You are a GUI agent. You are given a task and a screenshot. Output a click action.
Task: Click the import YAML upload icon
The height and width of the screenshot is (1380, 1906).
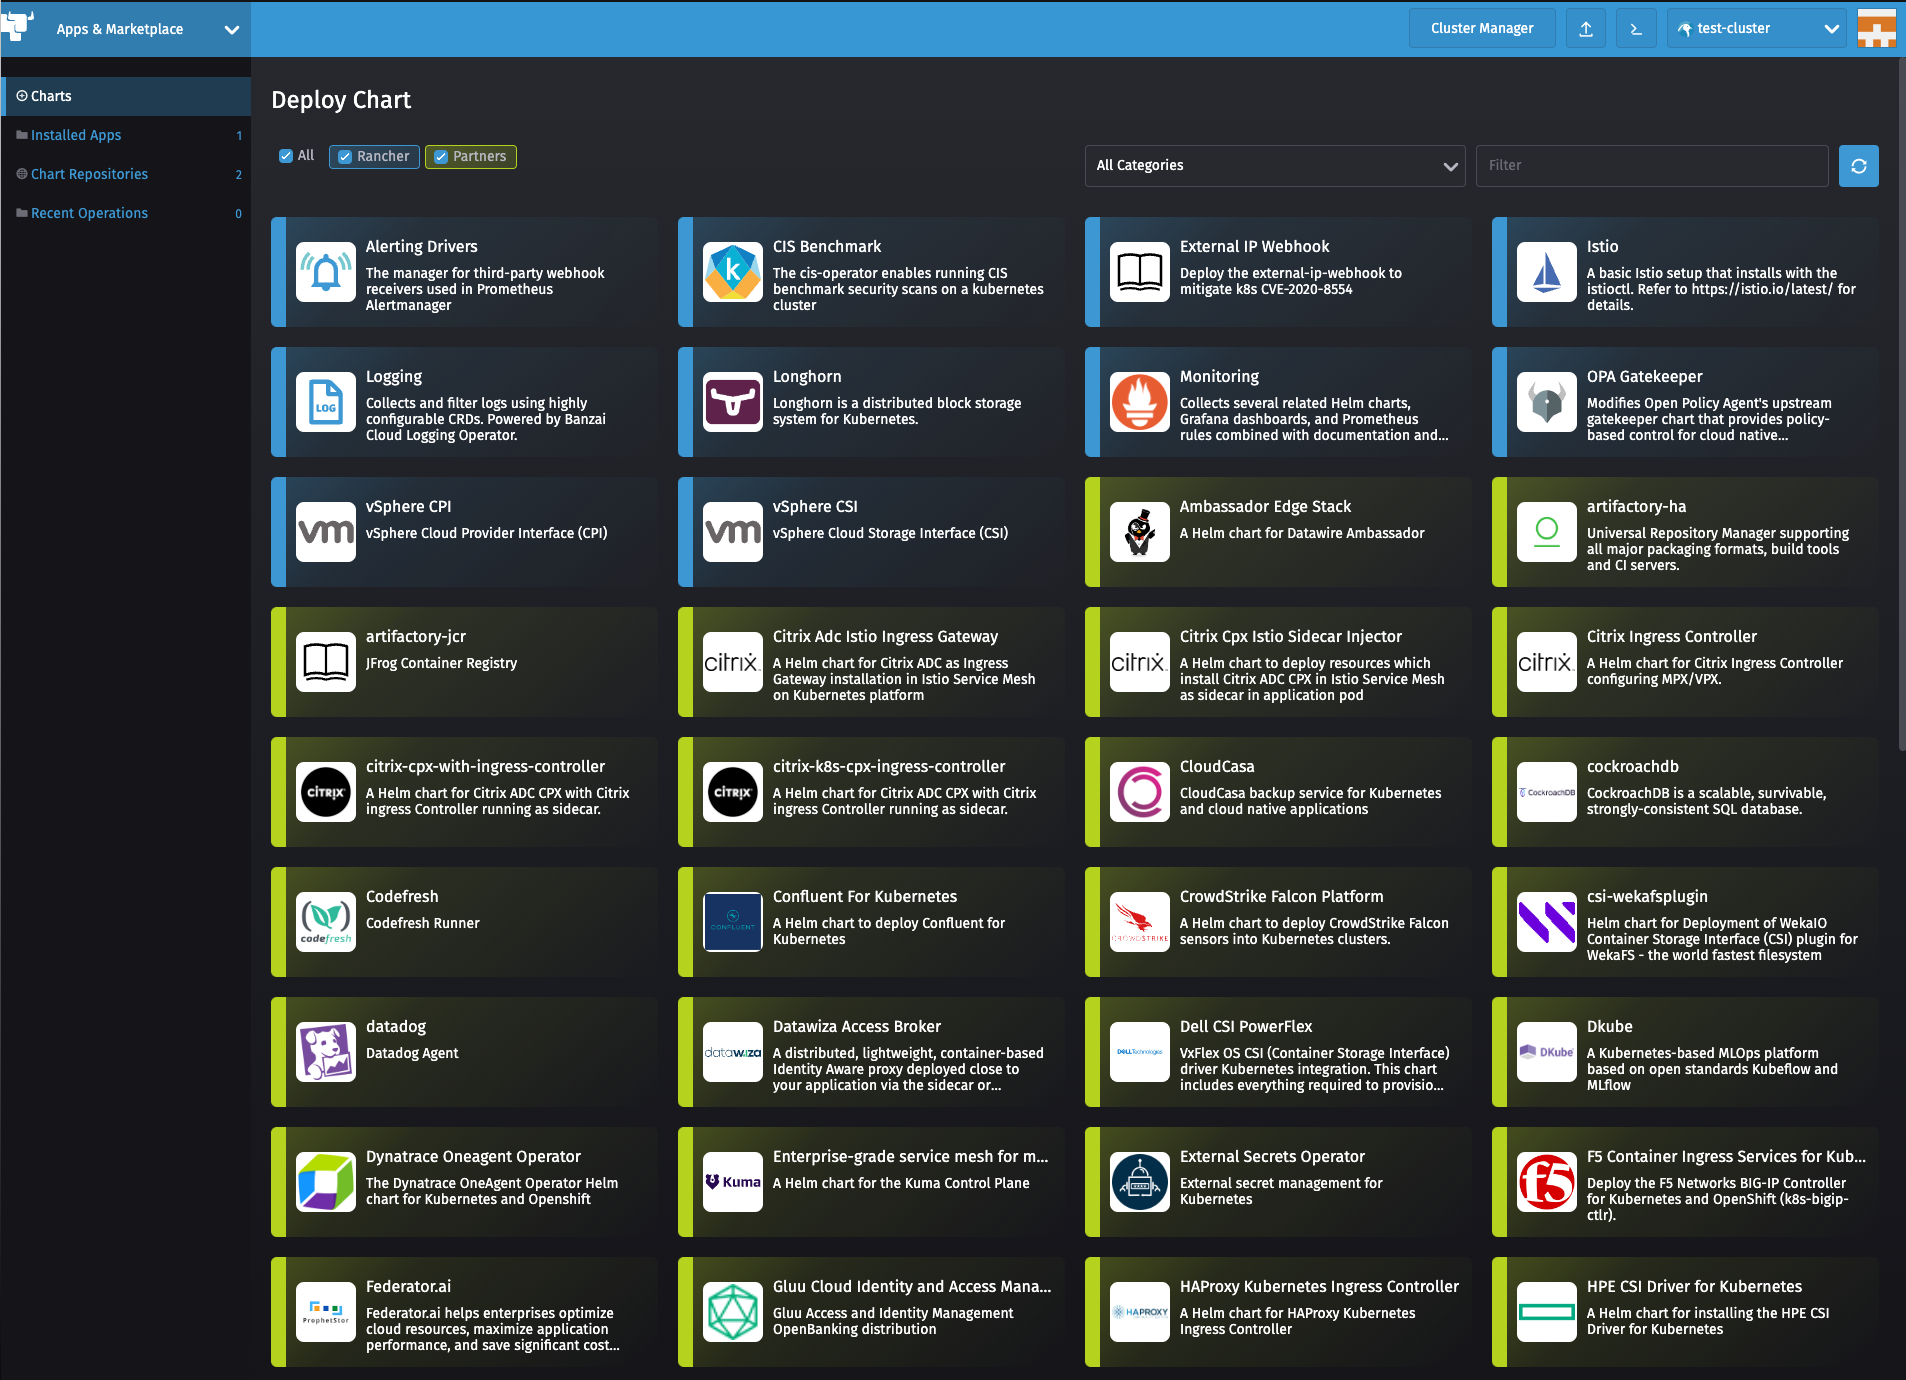1586,29
